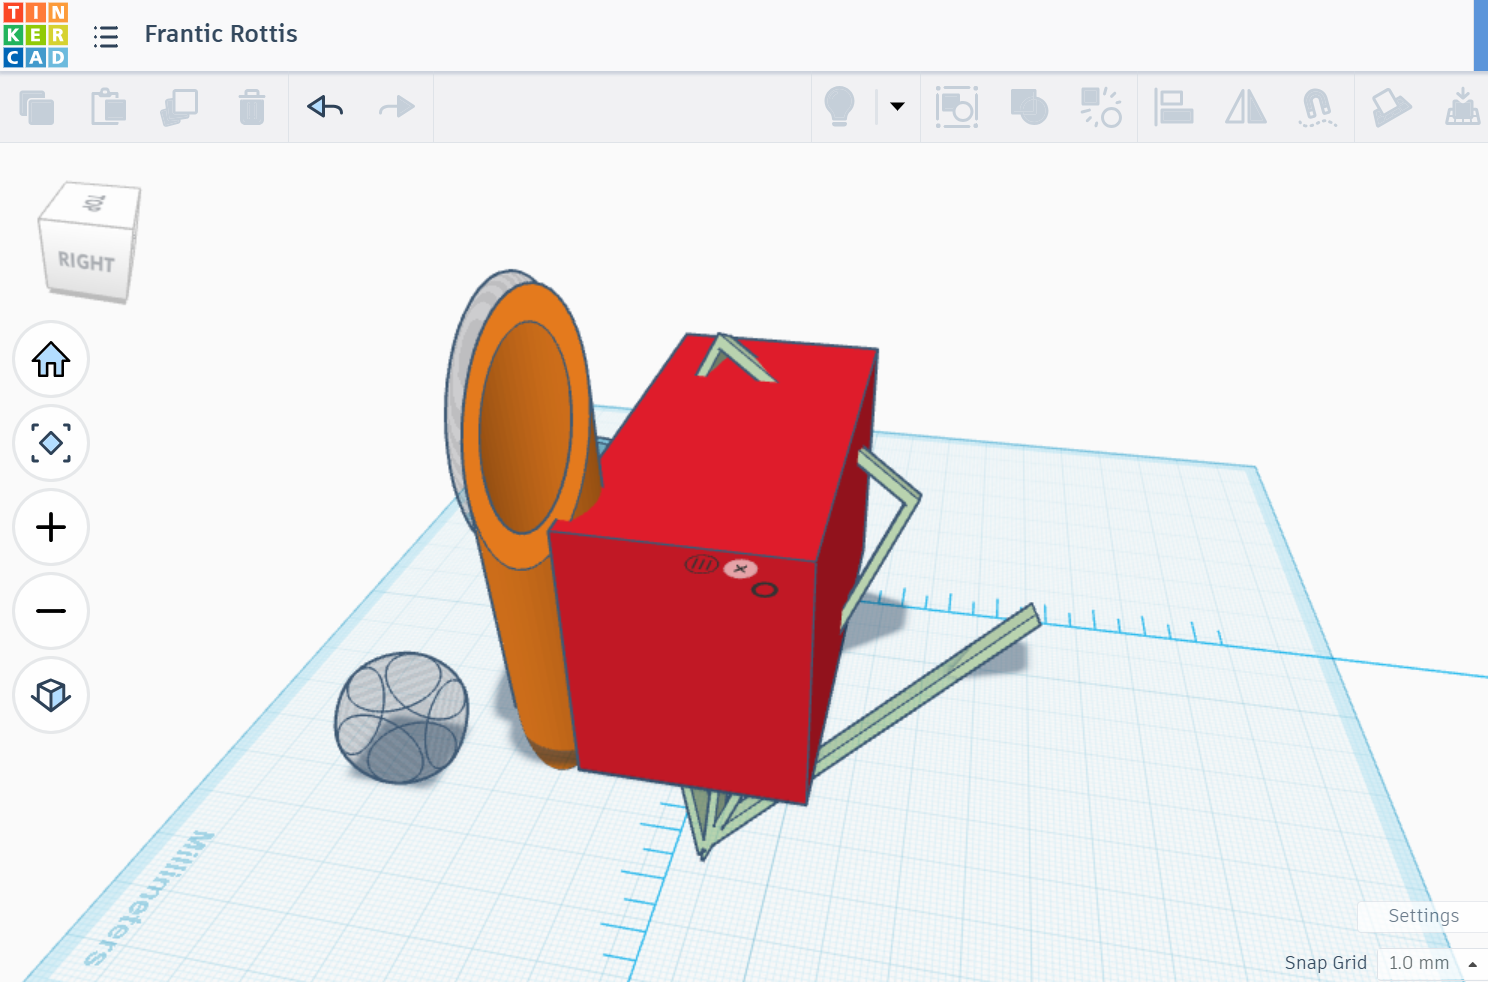Redo the last undone action

(397, 107)
